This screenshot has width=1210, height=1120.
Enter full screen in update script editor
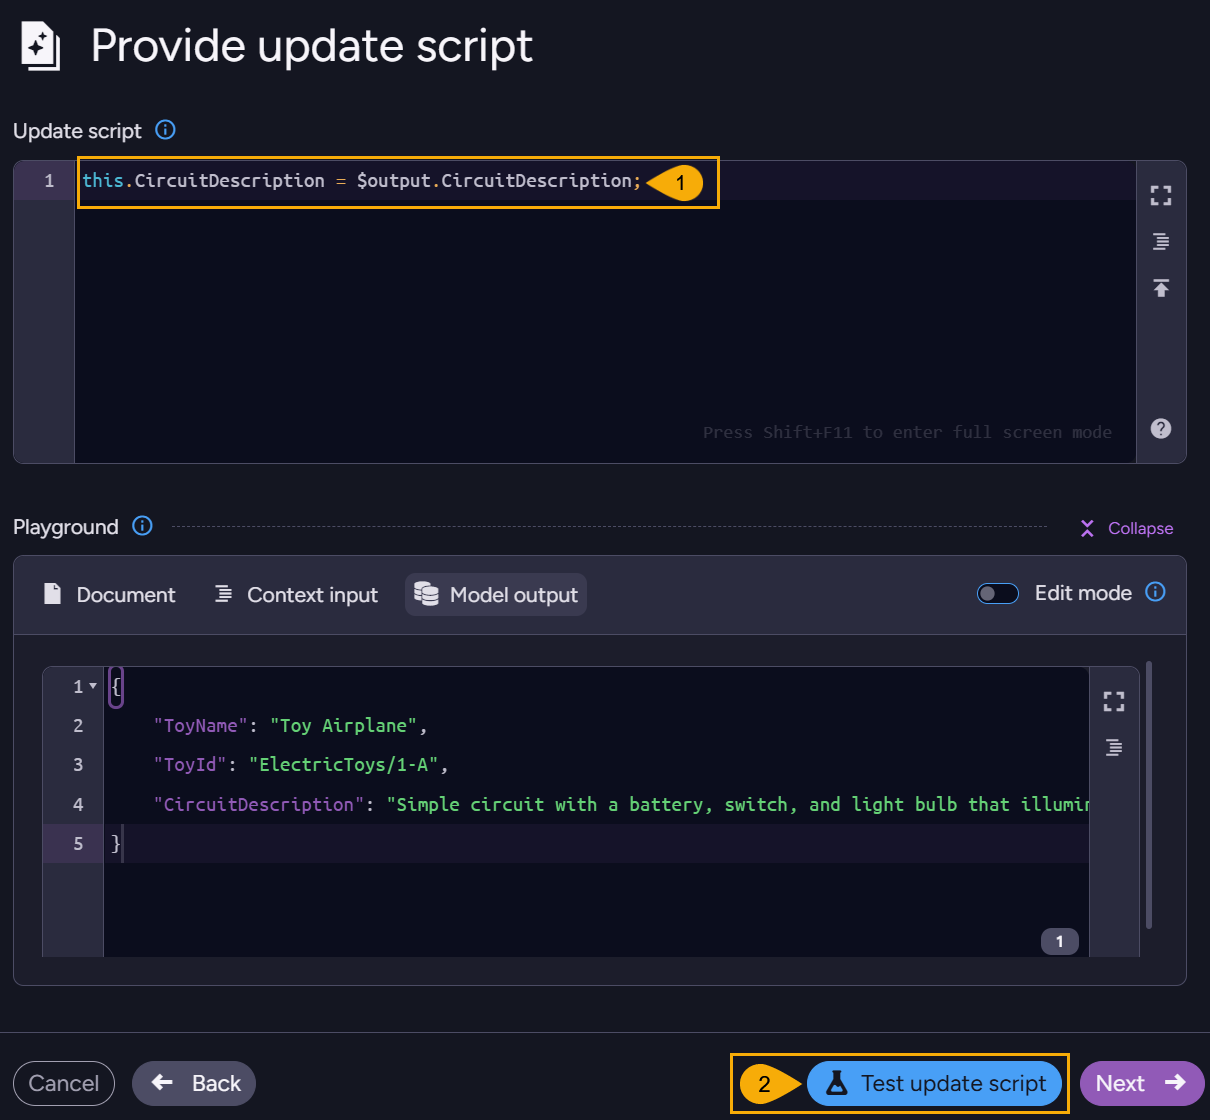1161,196
